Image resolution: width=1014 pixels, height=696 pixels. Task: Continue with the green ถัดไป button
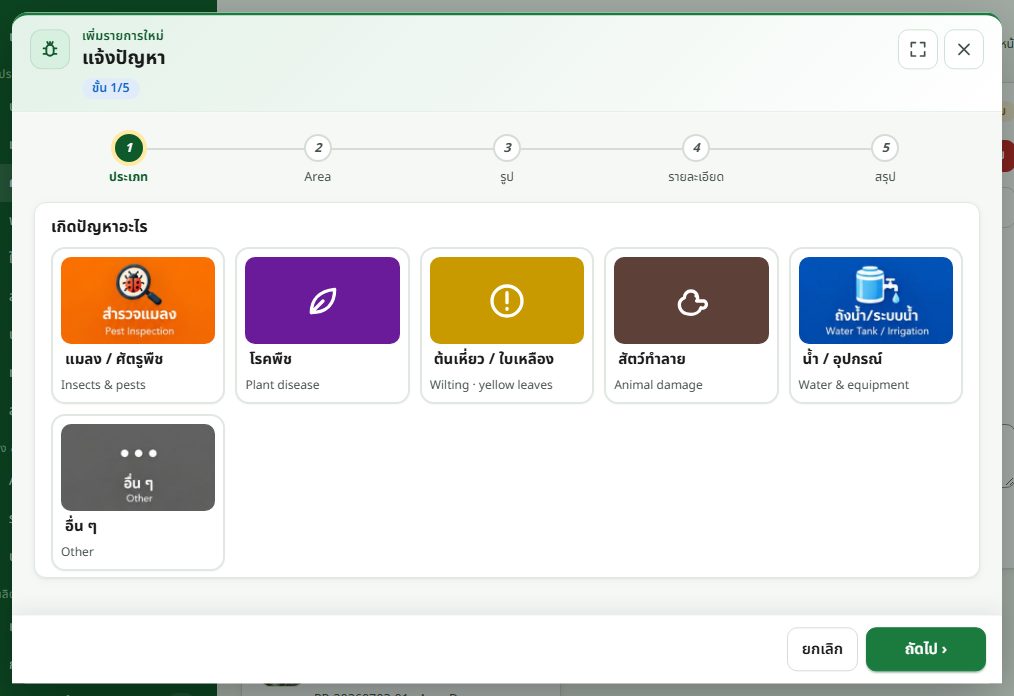click(925, 649)
